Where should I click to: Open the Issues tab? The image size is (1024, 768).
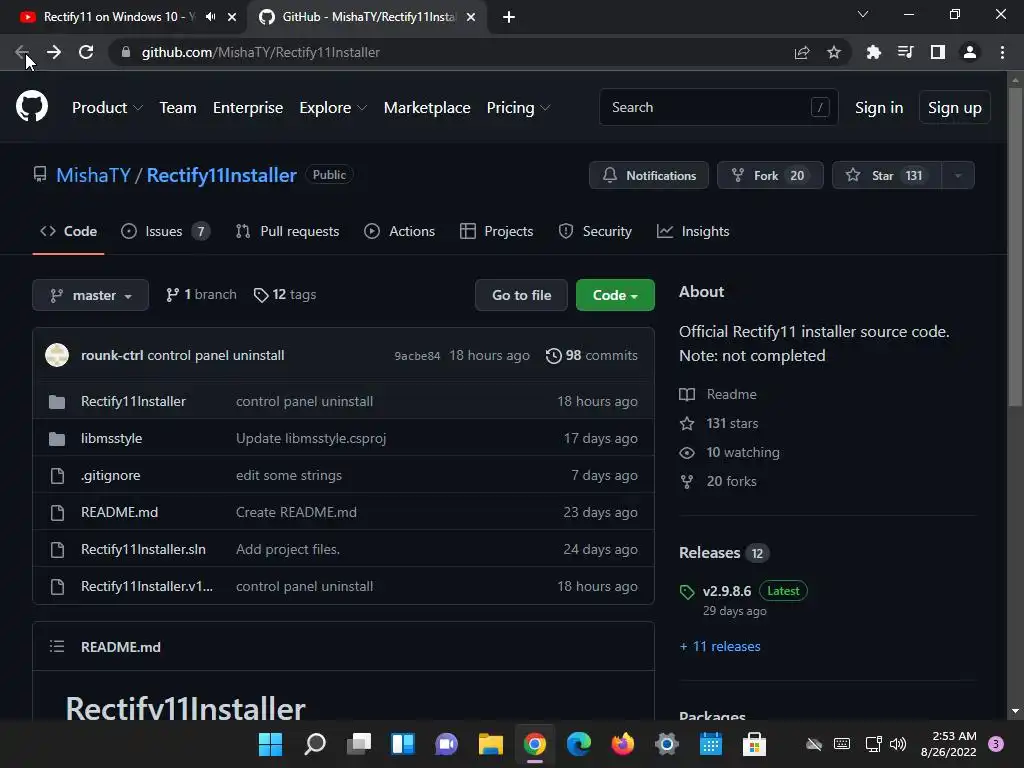(166, 231)
